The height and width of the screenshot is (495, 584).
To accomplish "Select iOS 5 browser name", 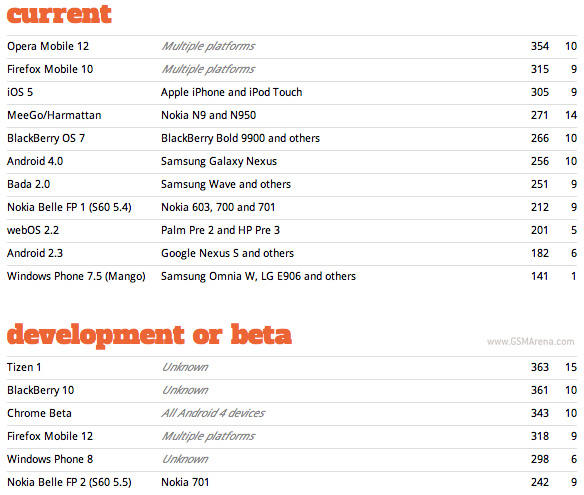I will [20, 92].
